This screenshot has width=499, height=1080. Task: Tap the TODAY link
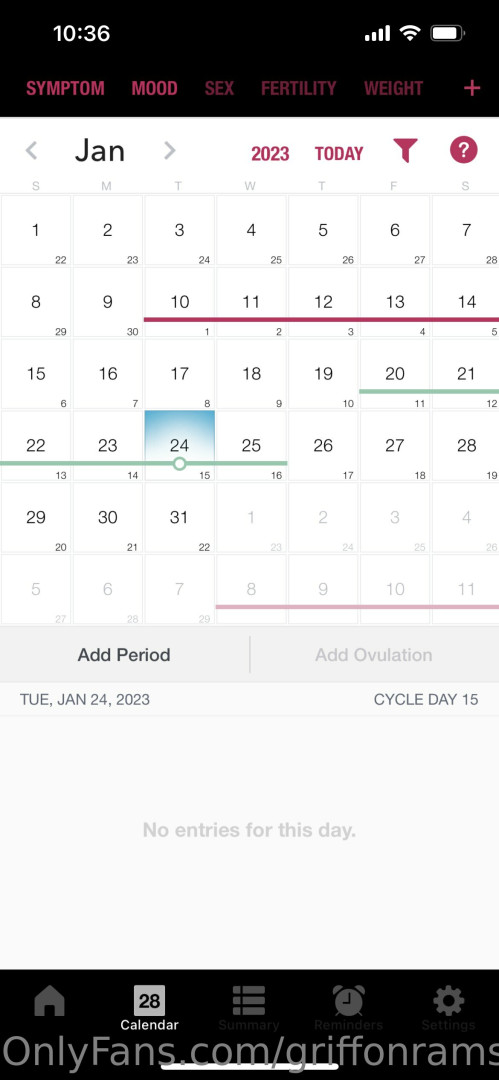[x=339, y=154]
